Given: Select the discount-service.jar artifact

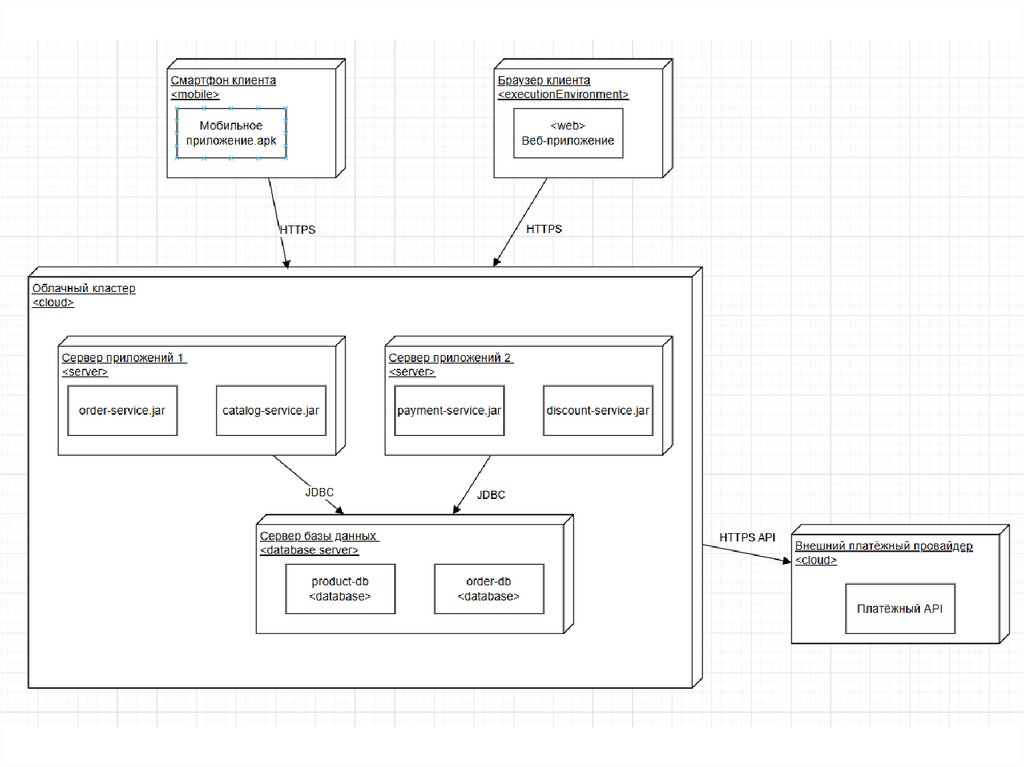Looking at the screenshot, I should tap(598, 411).
